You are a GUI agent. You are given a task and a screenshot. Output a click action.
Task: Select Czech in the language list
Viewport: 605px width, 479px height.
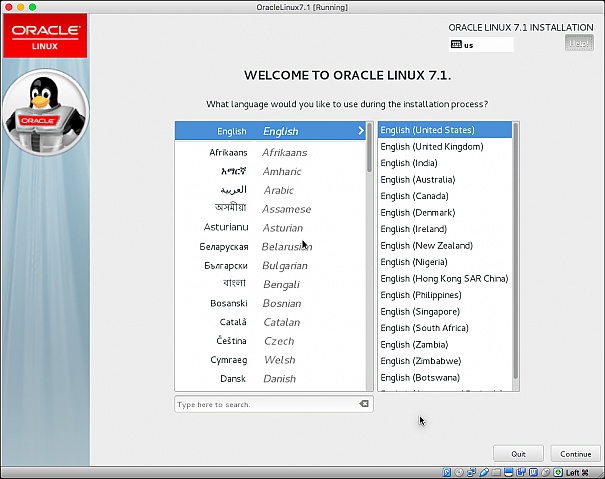[270, 341]
